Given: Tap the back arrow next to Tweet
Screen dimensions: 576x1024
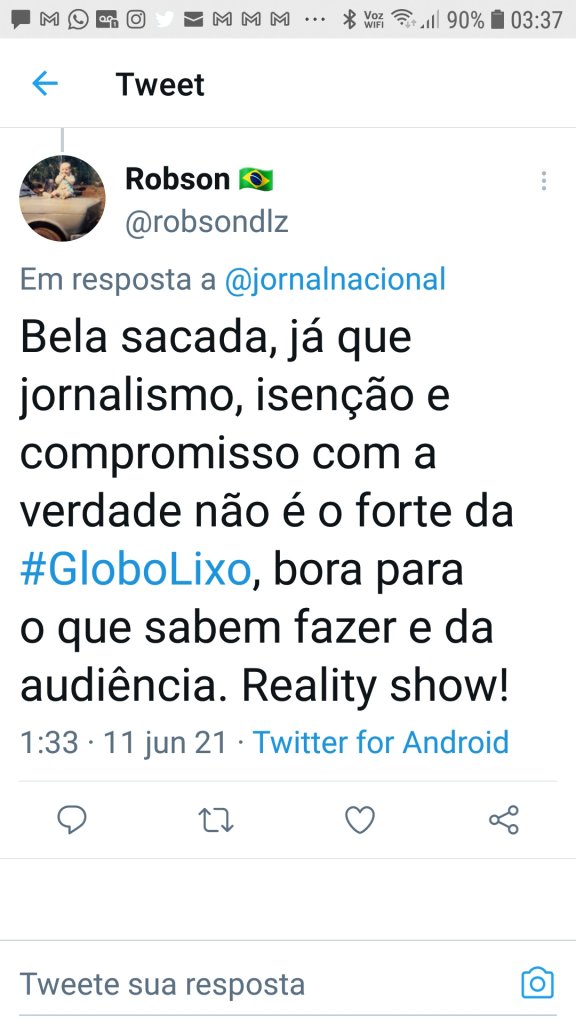Looking at the screenshot, I should click(x=45, y=84).
